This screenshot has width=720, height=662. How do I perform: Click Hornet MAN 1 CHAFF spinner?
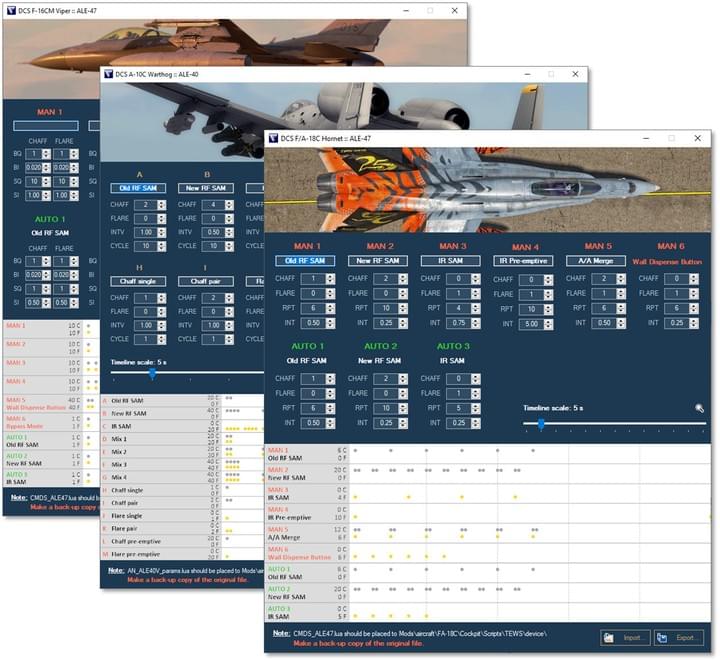pyautogui.click(x=318, y=279)
